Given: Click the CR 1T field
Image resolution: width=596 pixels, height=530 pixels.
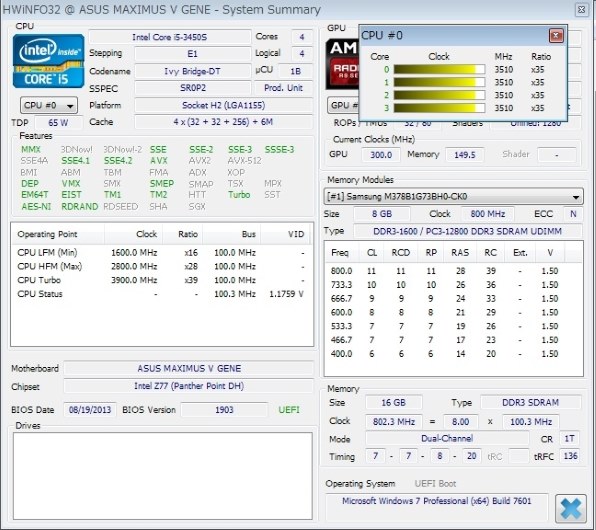Looking at the screenshot, I should (x=569, y=439).
